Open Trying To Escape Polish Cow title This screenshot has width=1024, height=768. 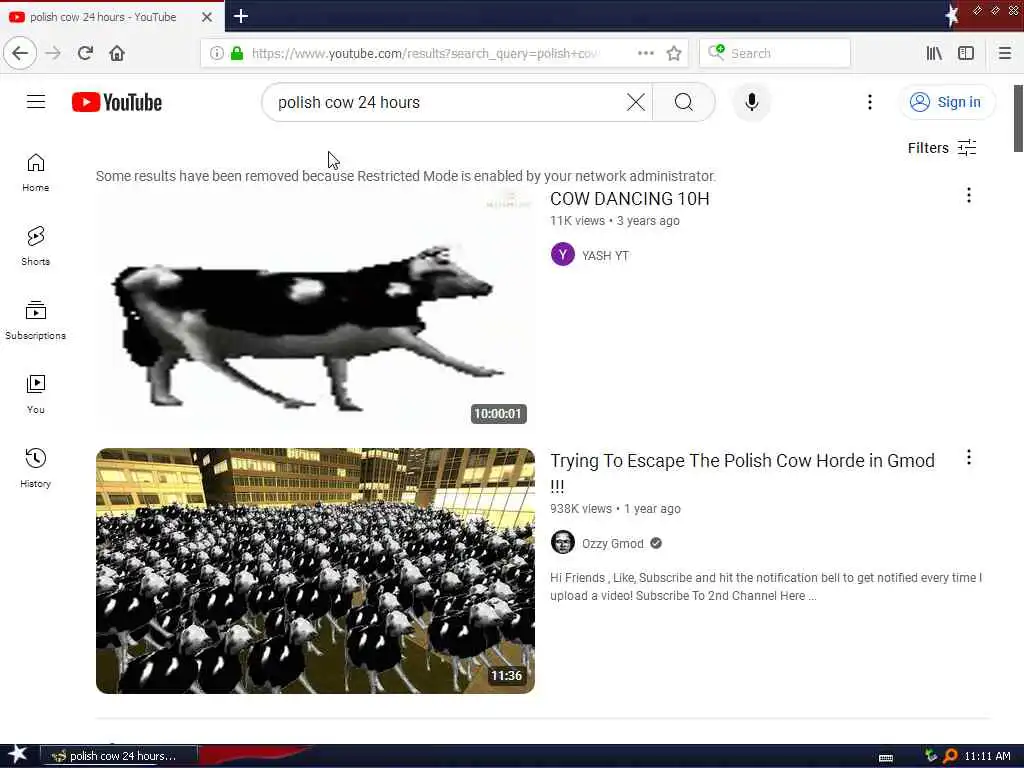click(743, 473)
